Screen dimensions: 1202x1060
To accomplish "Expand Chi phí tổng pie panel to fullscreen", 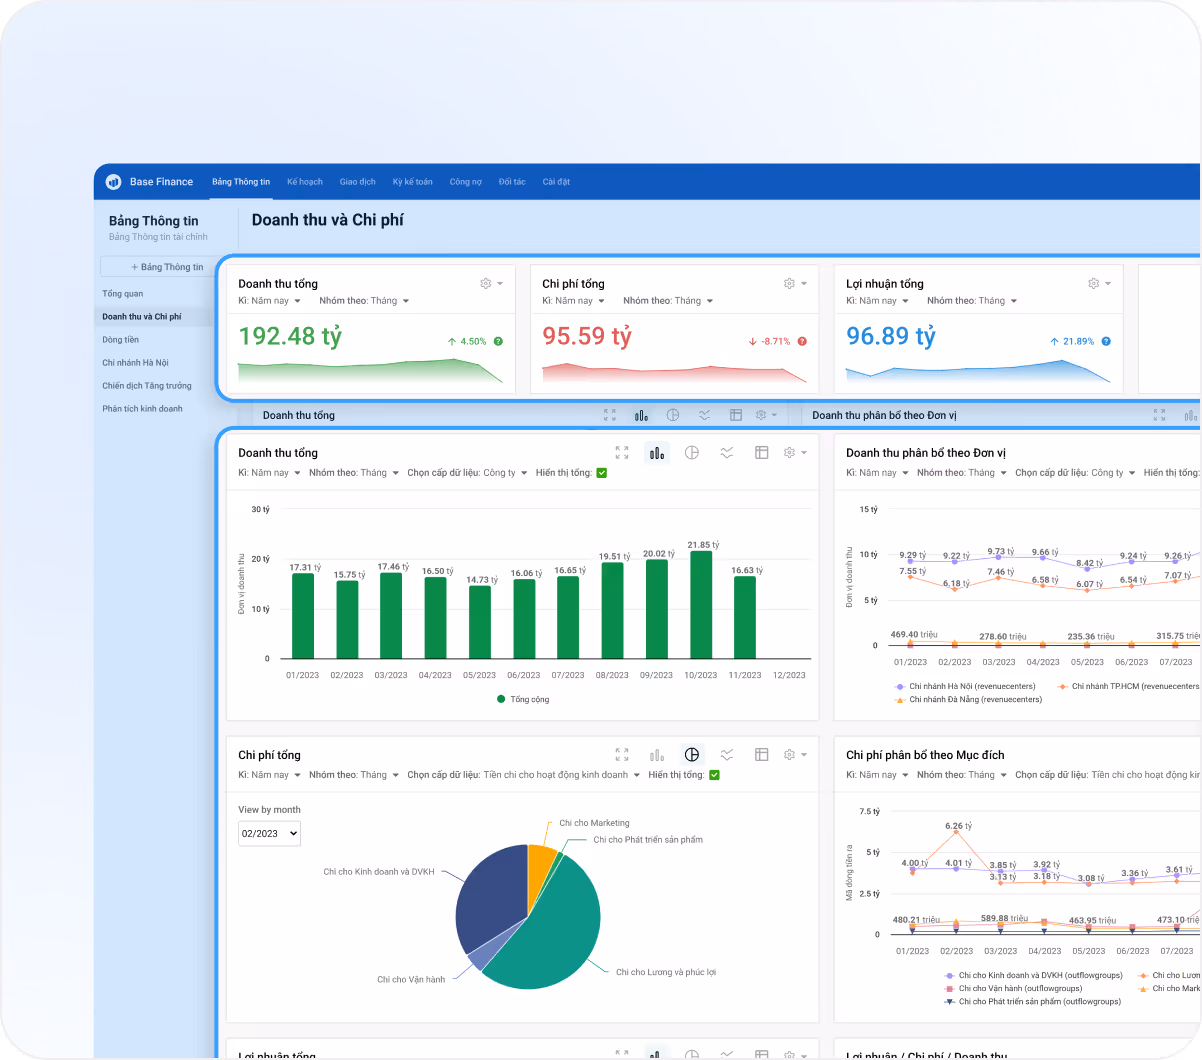I will point(622,755).
